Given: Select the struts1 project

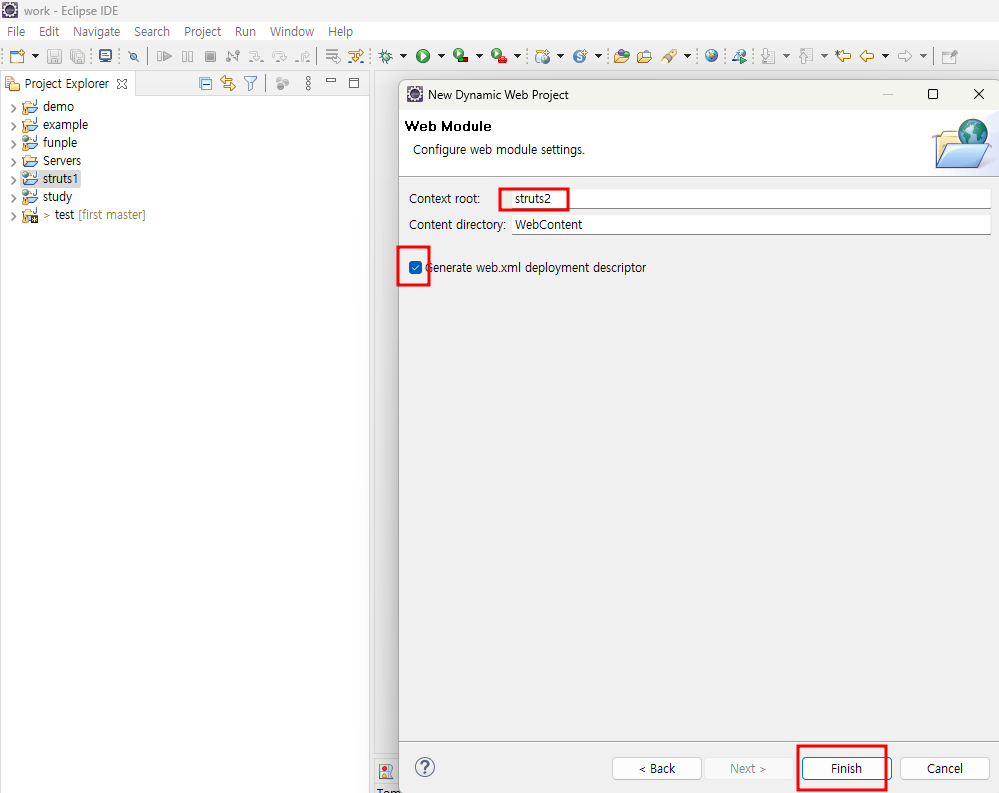Looking at the screenshot, I should [60, 179].
